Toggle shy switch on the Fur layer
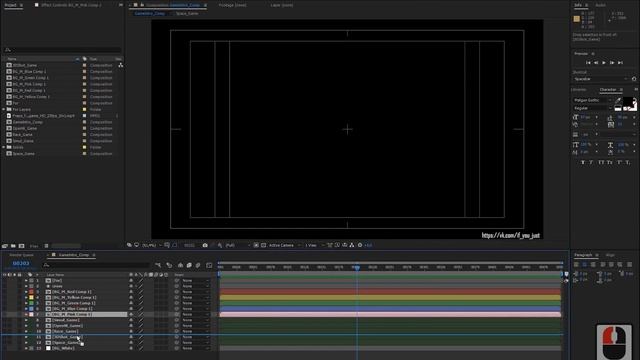The height and width of the screenshot is (360, 640). [x=131, y=280]
